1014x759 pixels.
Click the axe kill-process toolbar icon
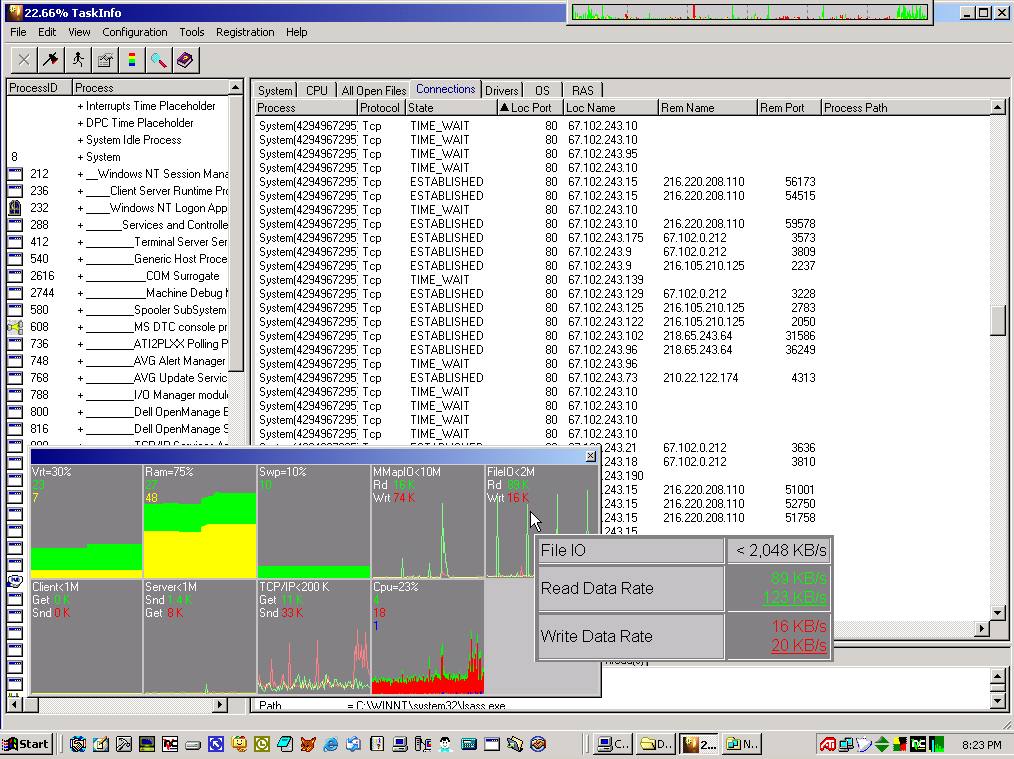pos(50,60)
